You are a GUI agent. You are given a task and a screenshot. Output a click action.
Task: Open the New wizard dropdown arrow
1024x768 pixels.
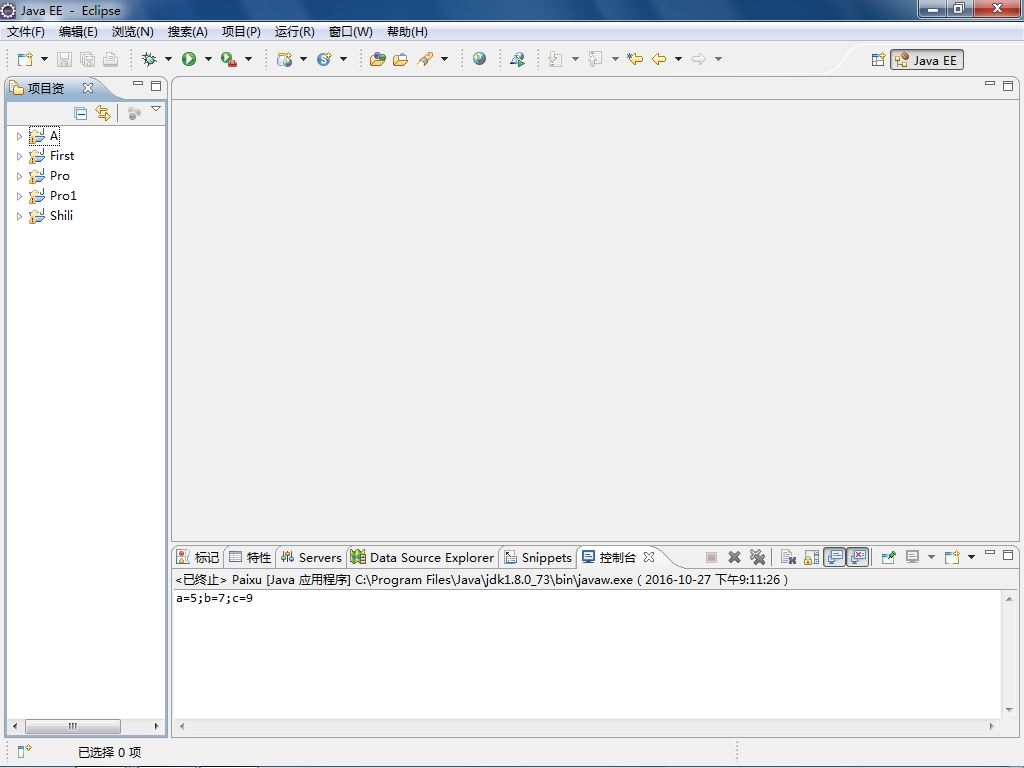pyautogui.click(x=44, y=59)
